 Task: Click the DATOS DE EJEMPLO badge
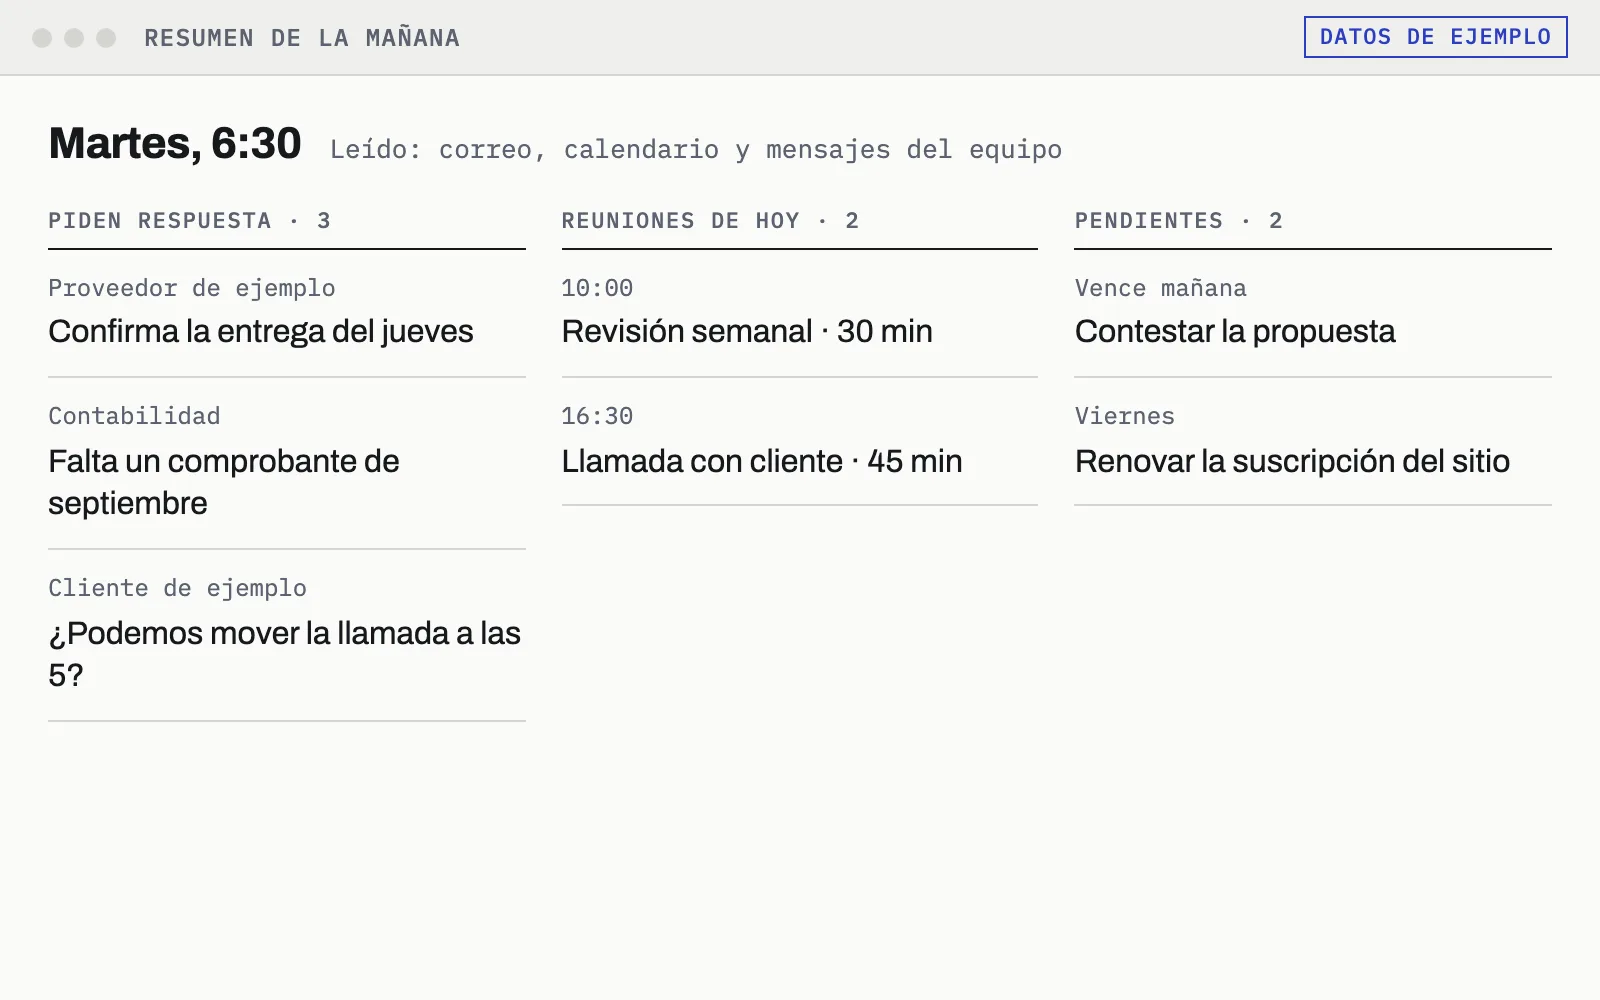pyautogui.click(x=1435, y=37)
